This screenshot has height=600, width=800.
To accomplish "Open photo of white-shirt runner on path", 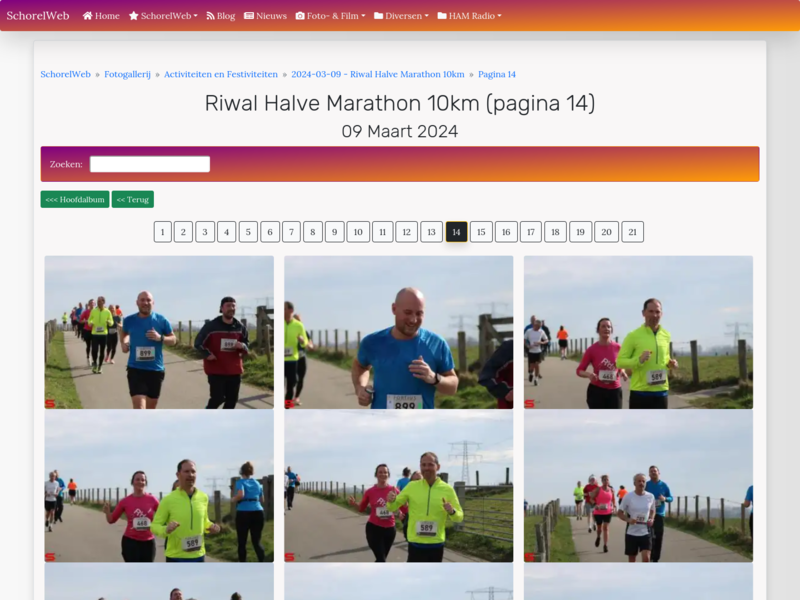I will pos(638,486).
